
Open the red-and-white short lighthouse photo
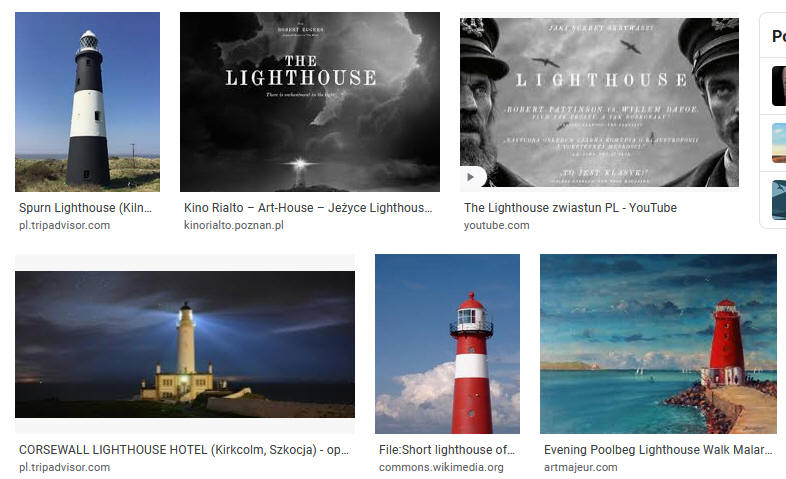[447, 344]
